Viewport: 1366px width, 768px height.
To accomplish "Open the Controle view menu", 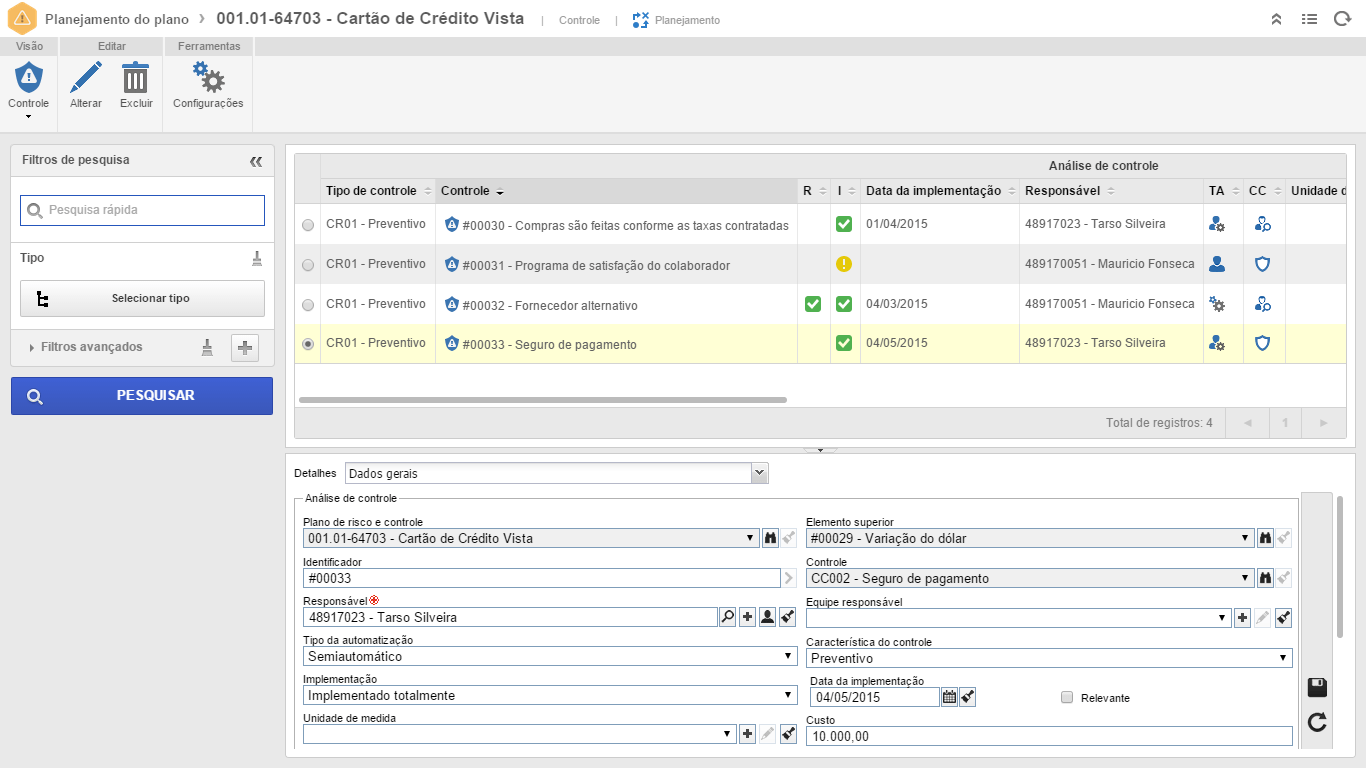I will click(28, 88).
